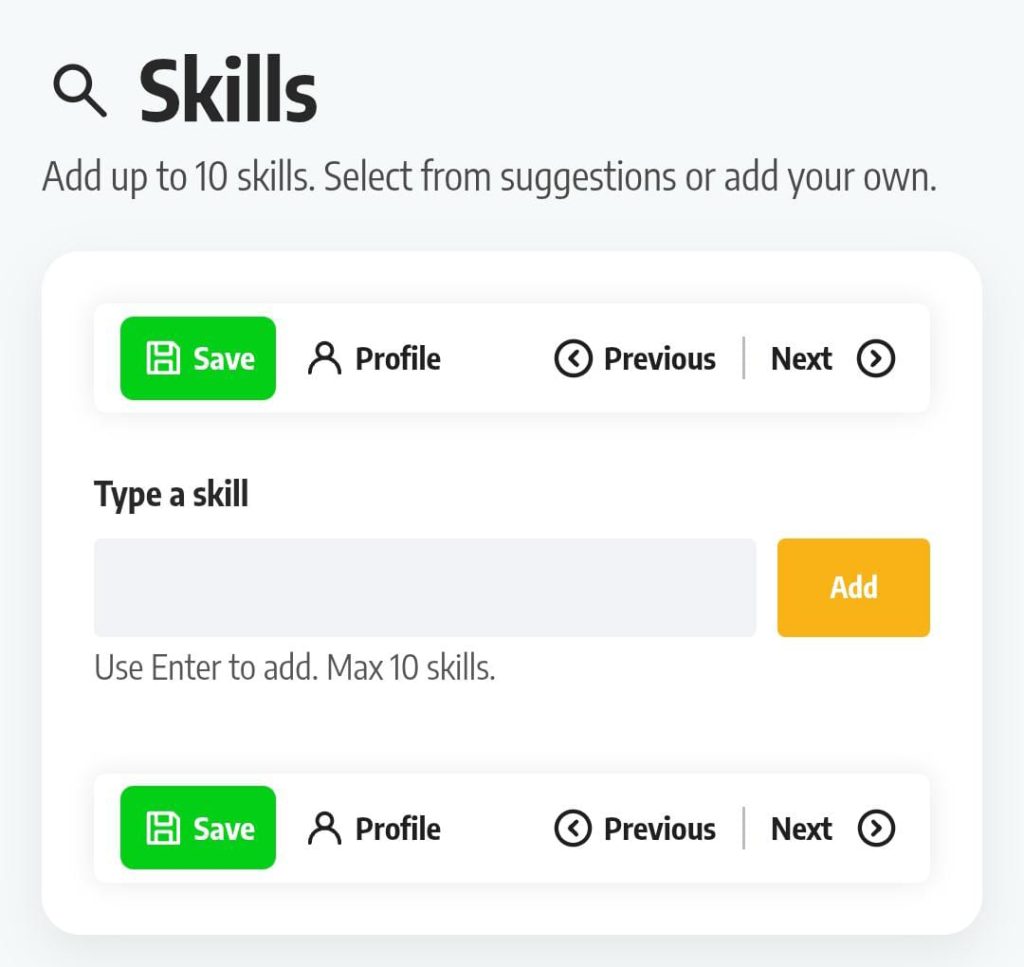Click the left chevron circle icon in the lower toolbar
The width and height of the screenshot is (1024, 967).
point(573,829)
